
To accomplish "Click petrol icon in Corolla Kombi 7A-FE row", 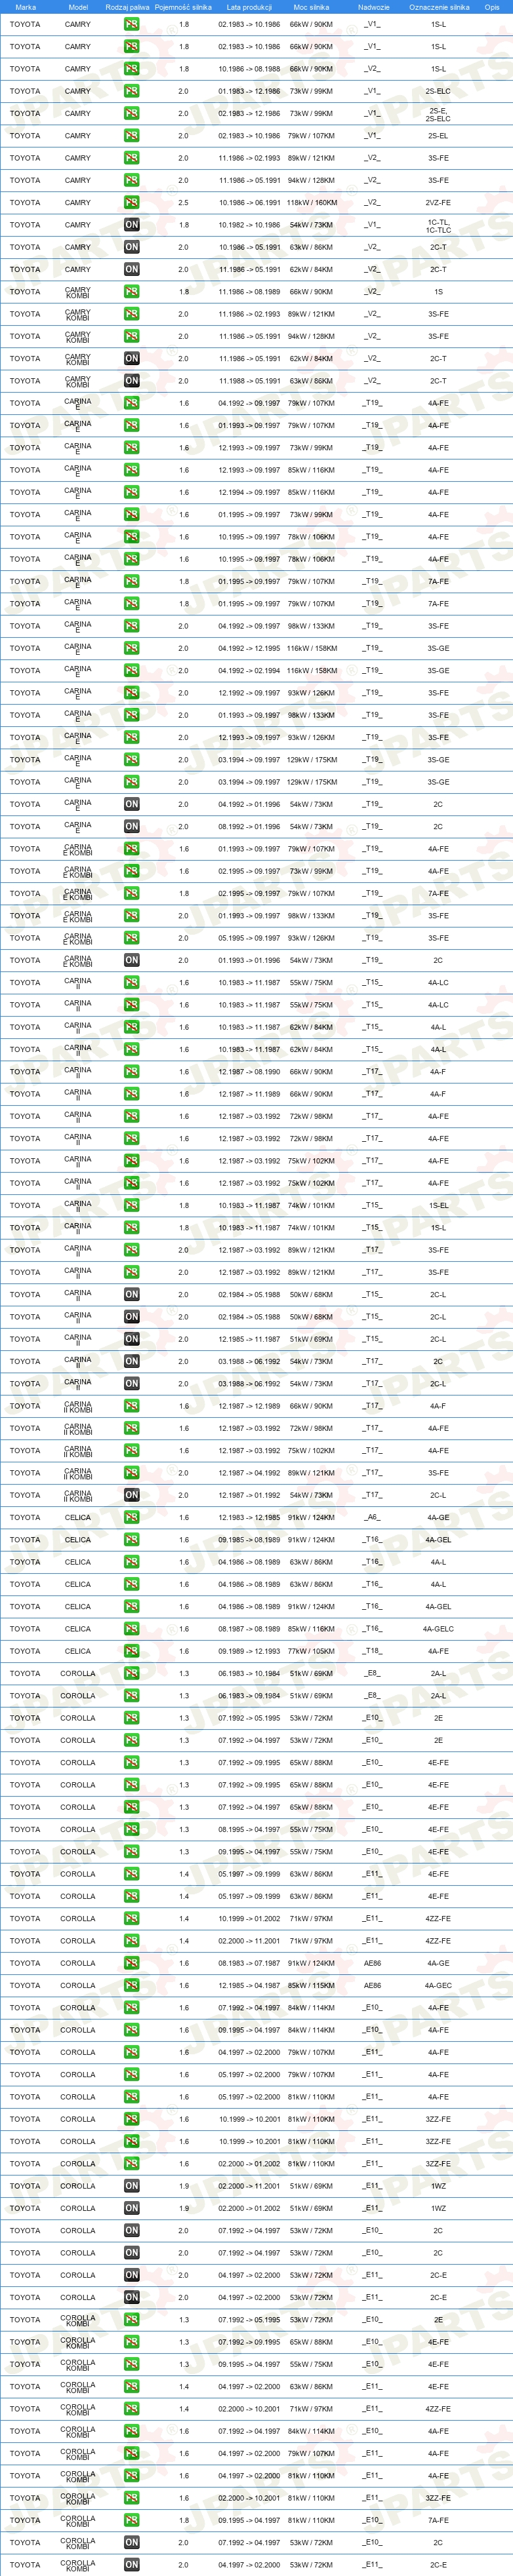I will pos(132,2521).
